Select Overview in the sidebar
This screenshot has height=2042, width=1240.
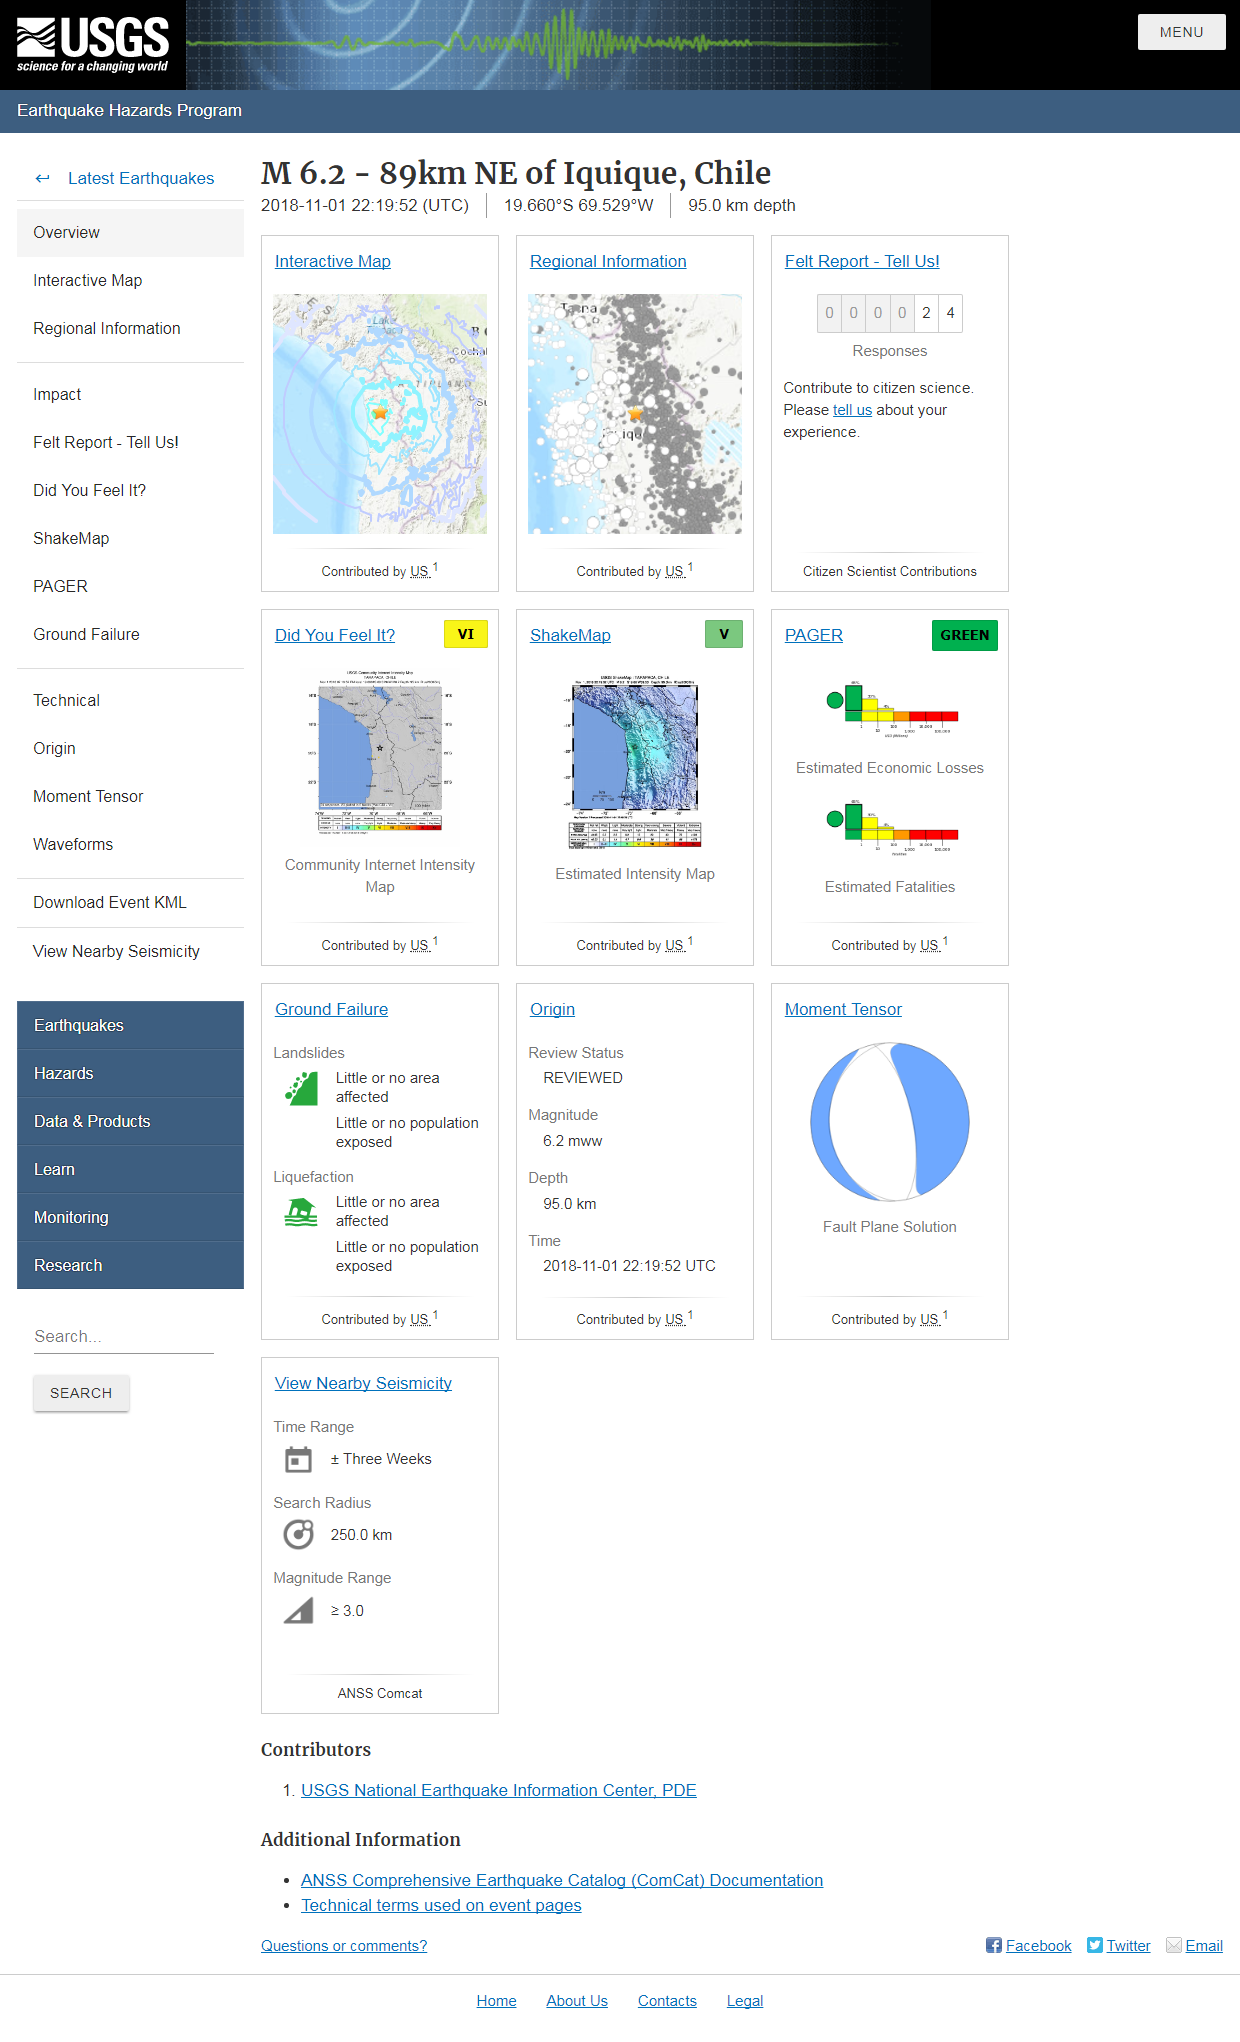130,232
